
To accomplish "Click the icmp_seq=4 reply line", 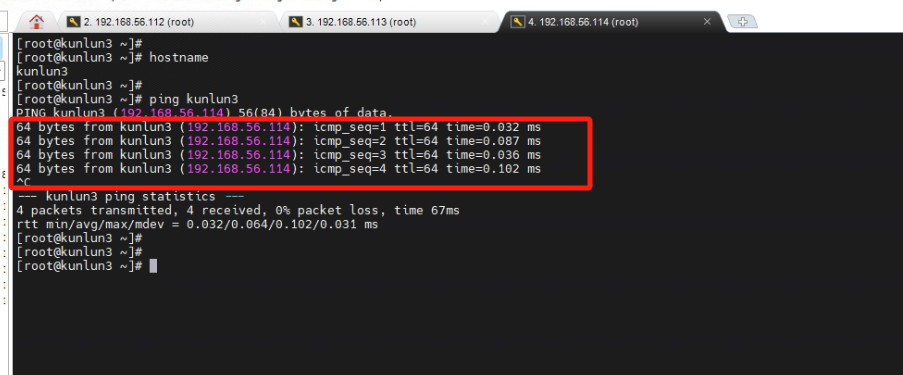I will click(279, 169).
